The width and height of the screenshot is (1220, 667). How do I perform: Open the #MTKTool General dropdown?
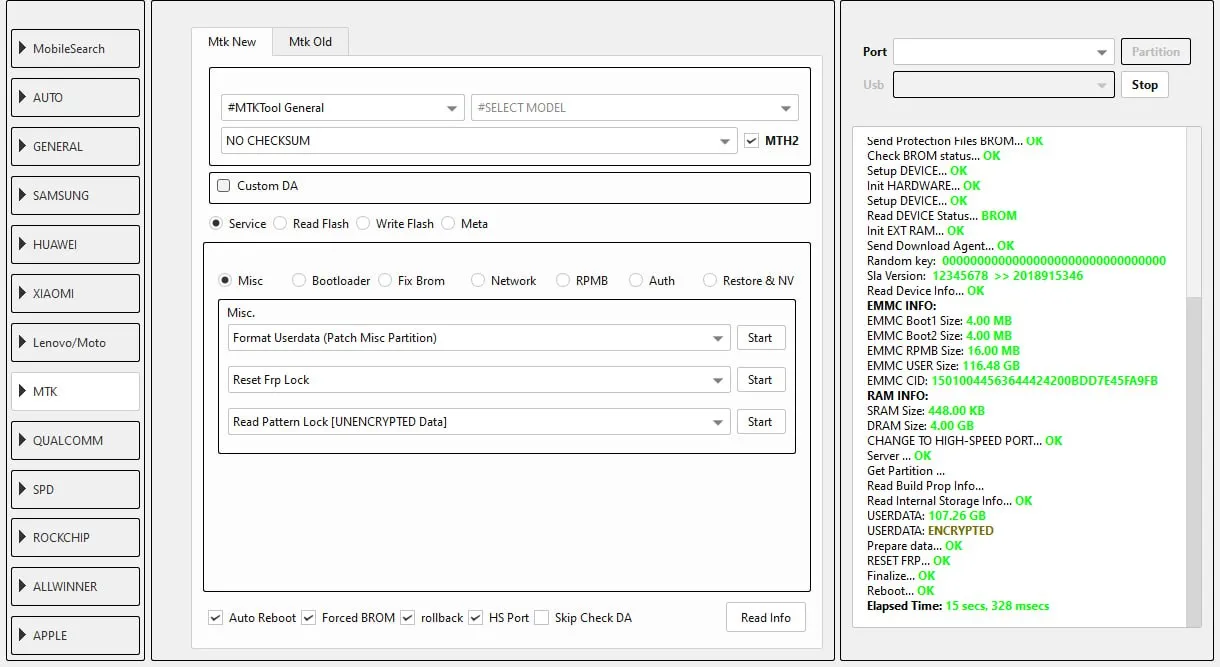(342, 108)
